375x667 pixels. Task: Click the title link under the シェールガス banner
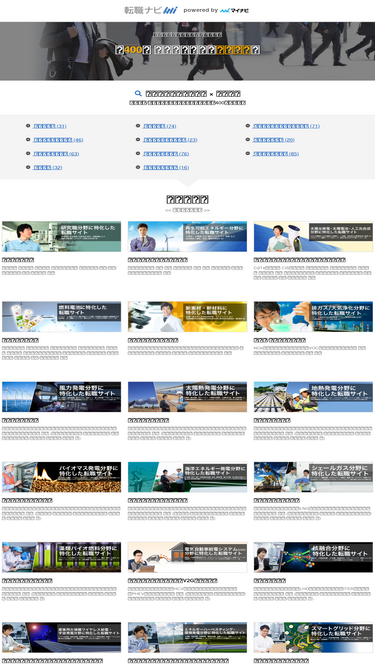(277, 501)
